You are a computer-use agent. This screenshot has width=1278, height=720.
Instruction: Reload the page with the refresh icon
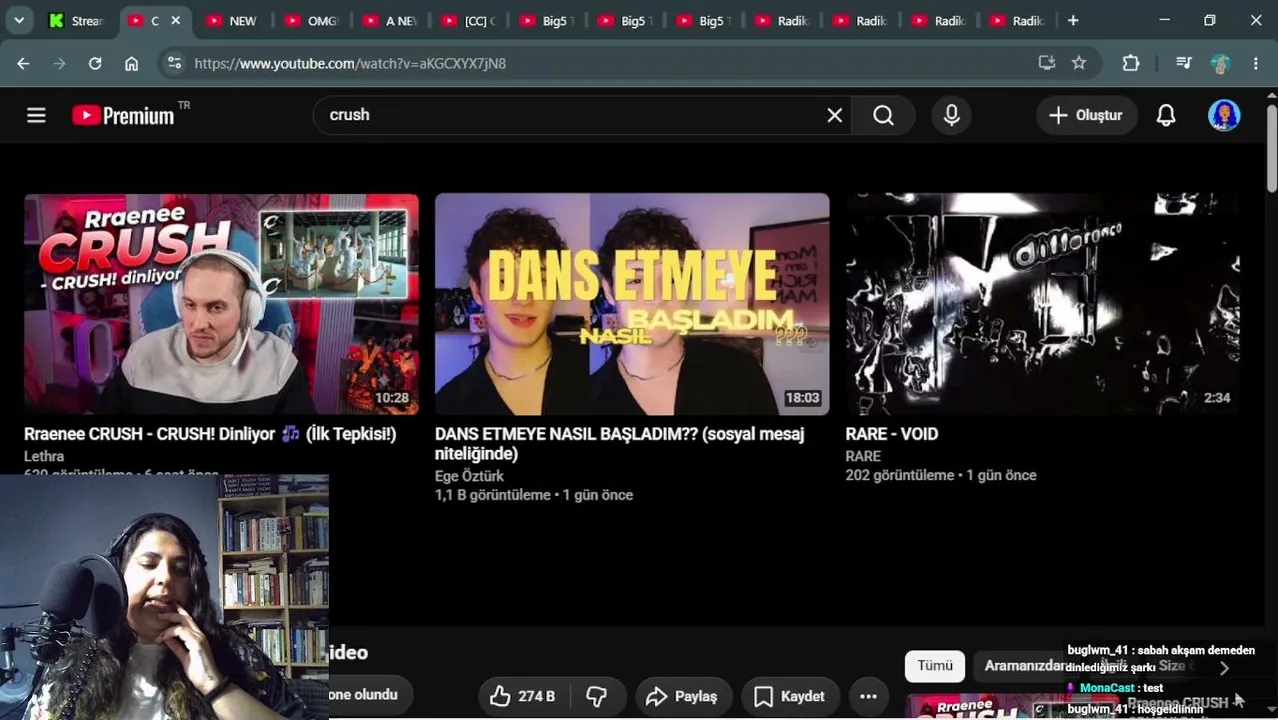click(x=95, y=63)
